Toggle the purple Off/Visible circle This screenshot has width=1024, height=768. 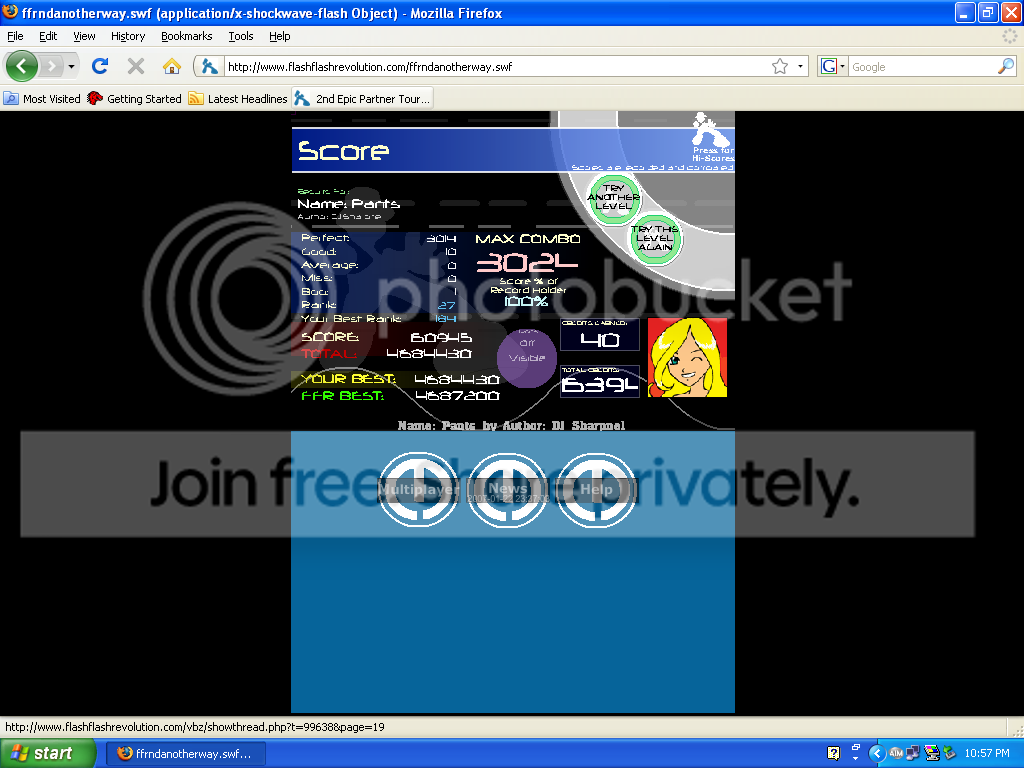click(527, 357)
